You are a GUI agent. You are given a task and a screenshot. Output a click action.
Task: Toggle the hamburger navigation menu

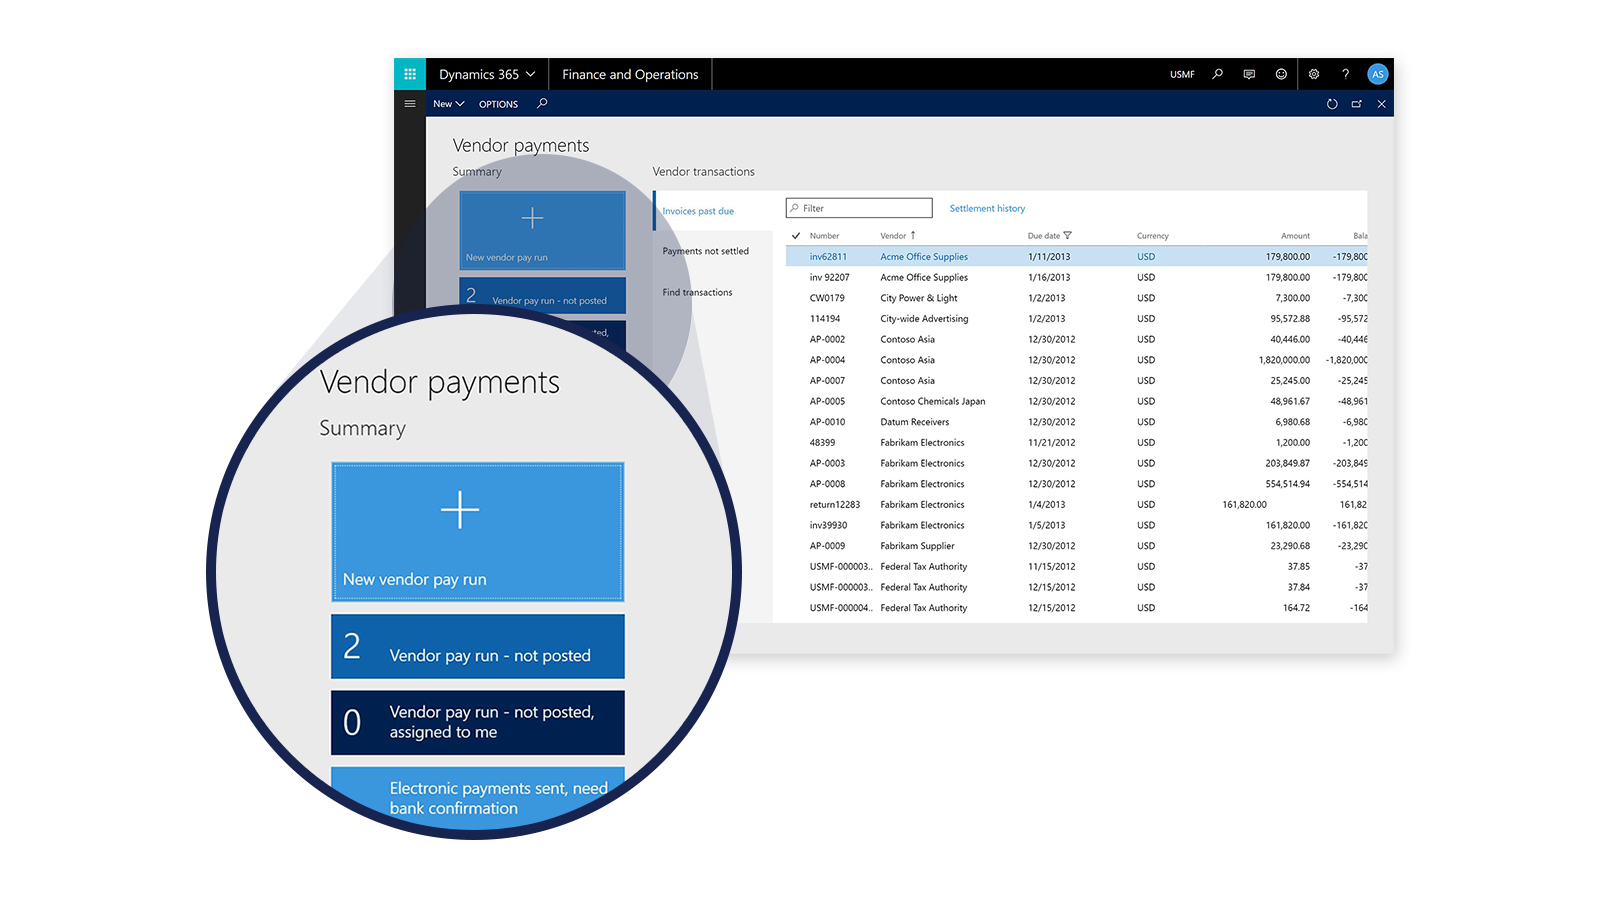coord(410,104)
